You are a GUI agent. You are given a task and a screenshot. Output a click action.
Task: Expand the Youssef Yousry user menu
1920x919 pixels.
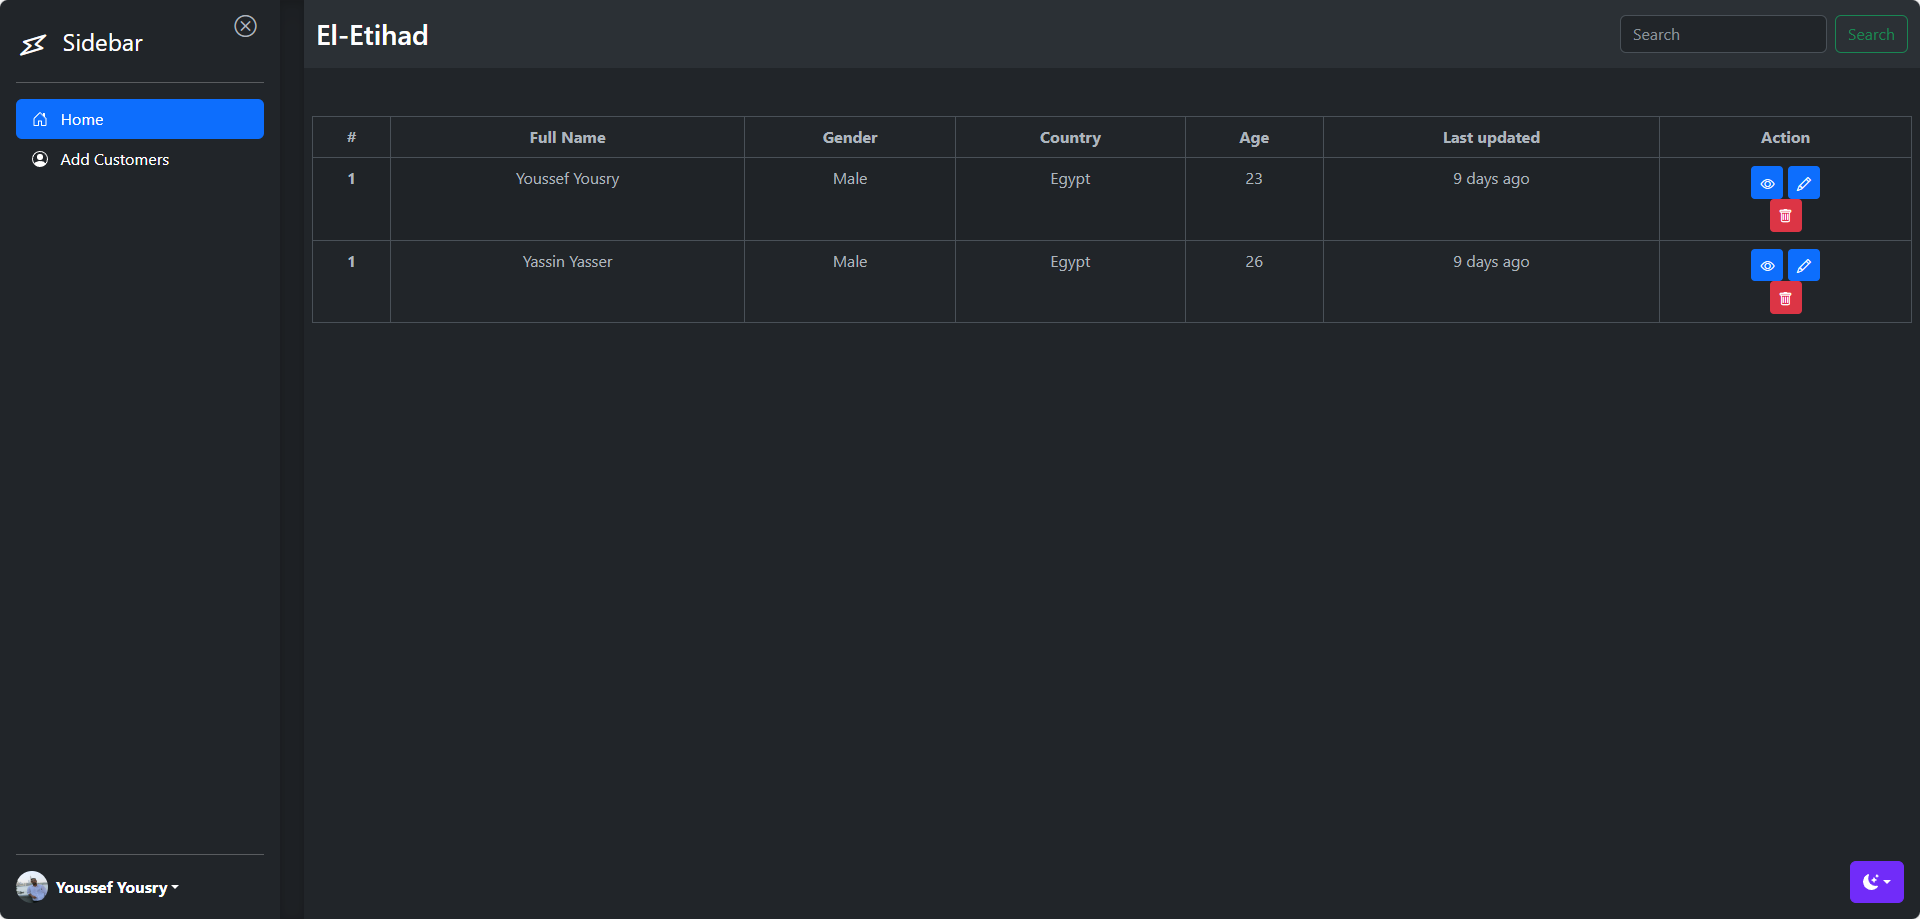pos(116,888)
